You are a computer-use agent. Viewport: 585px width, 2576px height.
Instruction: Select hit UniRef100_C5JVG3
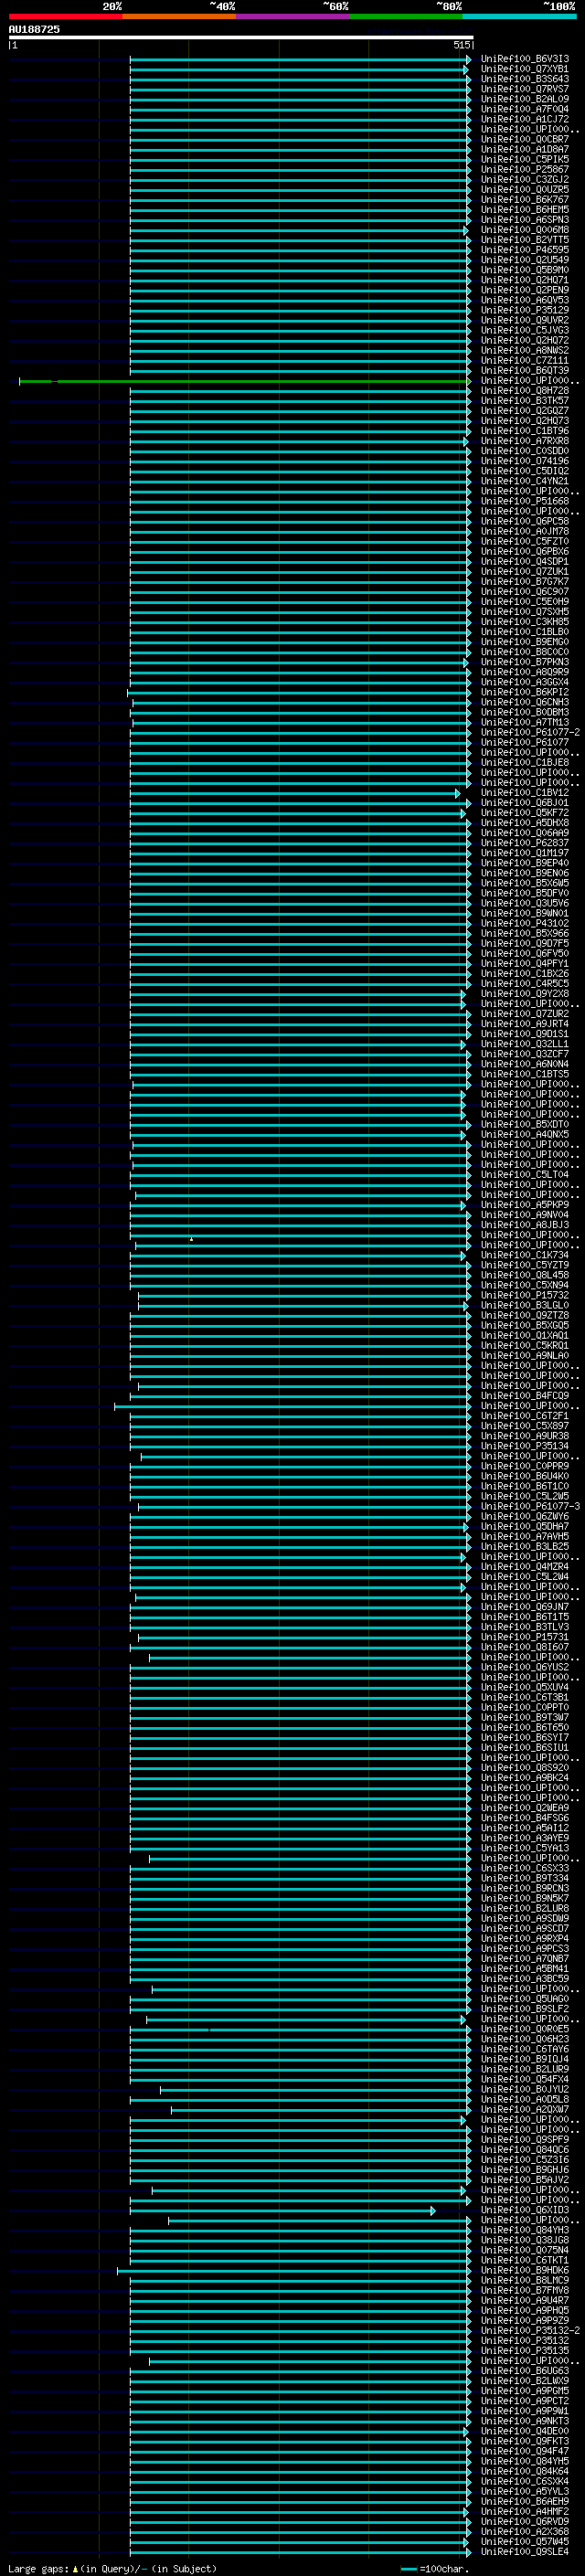[525, 330]
